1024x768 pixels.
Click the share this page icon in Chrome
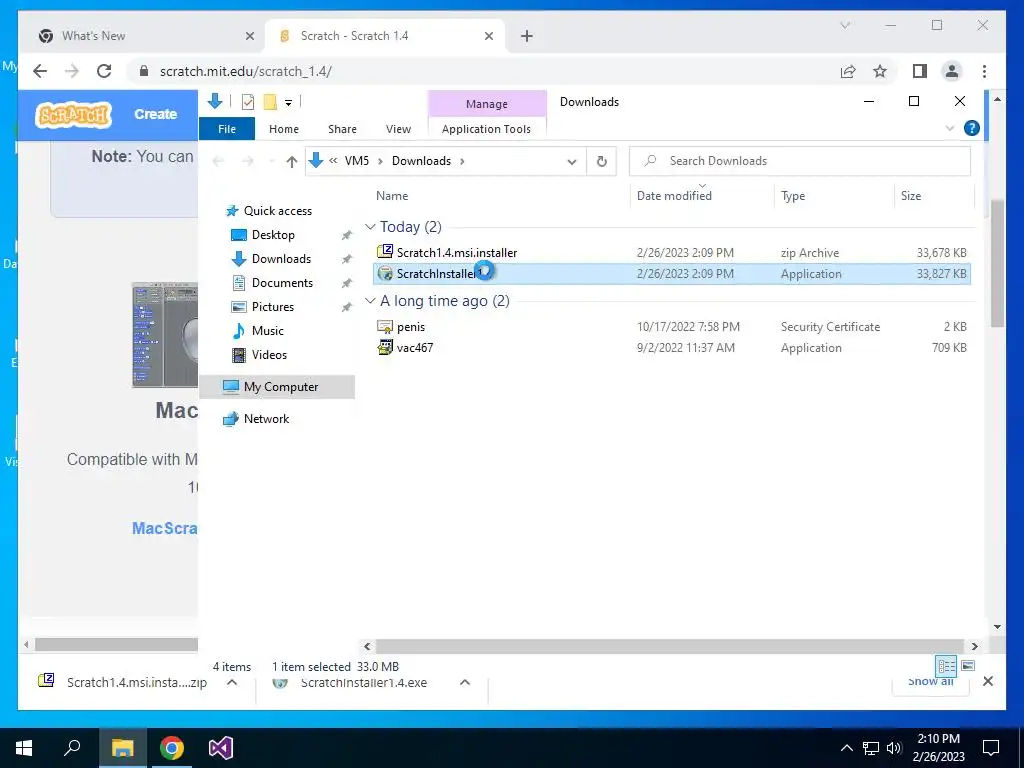click(x=848, y=71)
